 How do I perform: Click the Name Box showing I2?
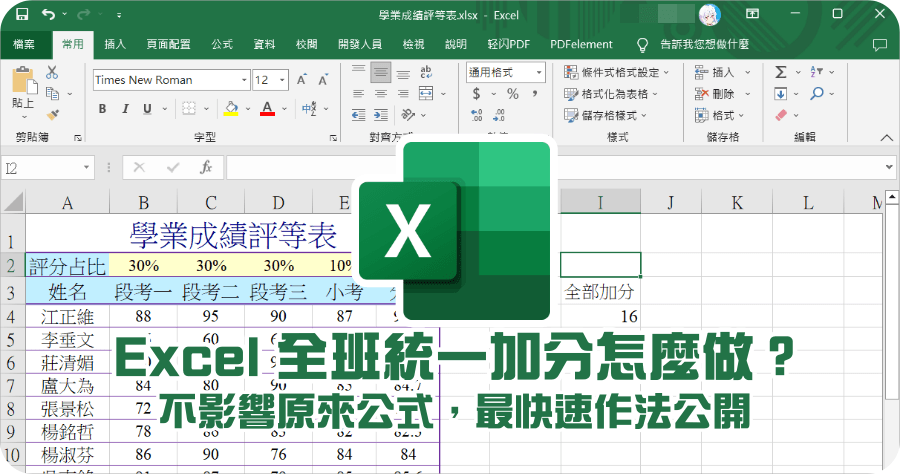(47, 168)
